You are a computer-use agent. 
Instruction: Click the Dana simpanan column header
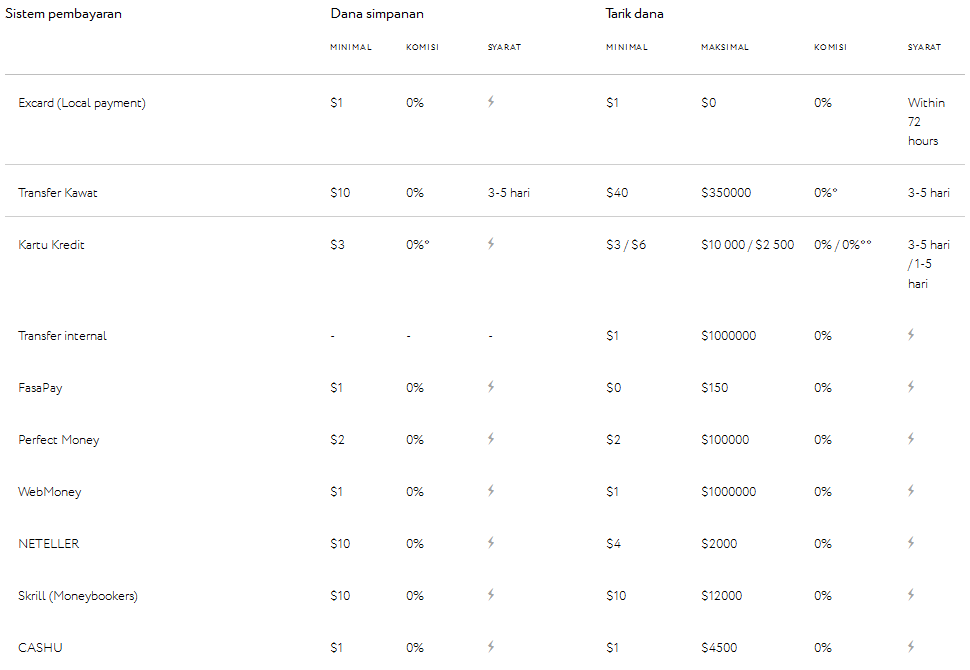coord(377,14)
